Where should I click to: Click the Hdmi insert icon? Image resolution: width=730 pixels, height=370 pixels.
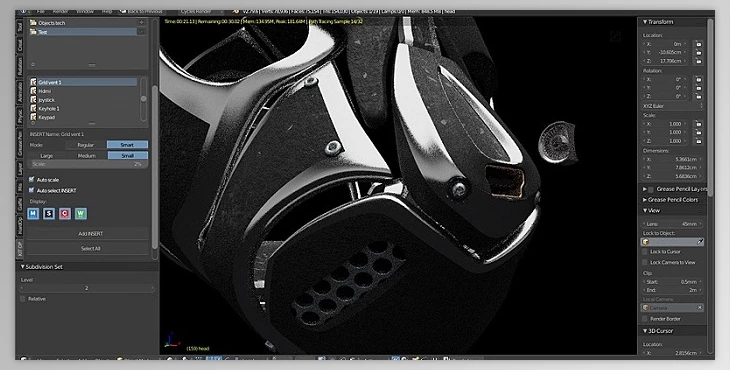coord(34,91)
